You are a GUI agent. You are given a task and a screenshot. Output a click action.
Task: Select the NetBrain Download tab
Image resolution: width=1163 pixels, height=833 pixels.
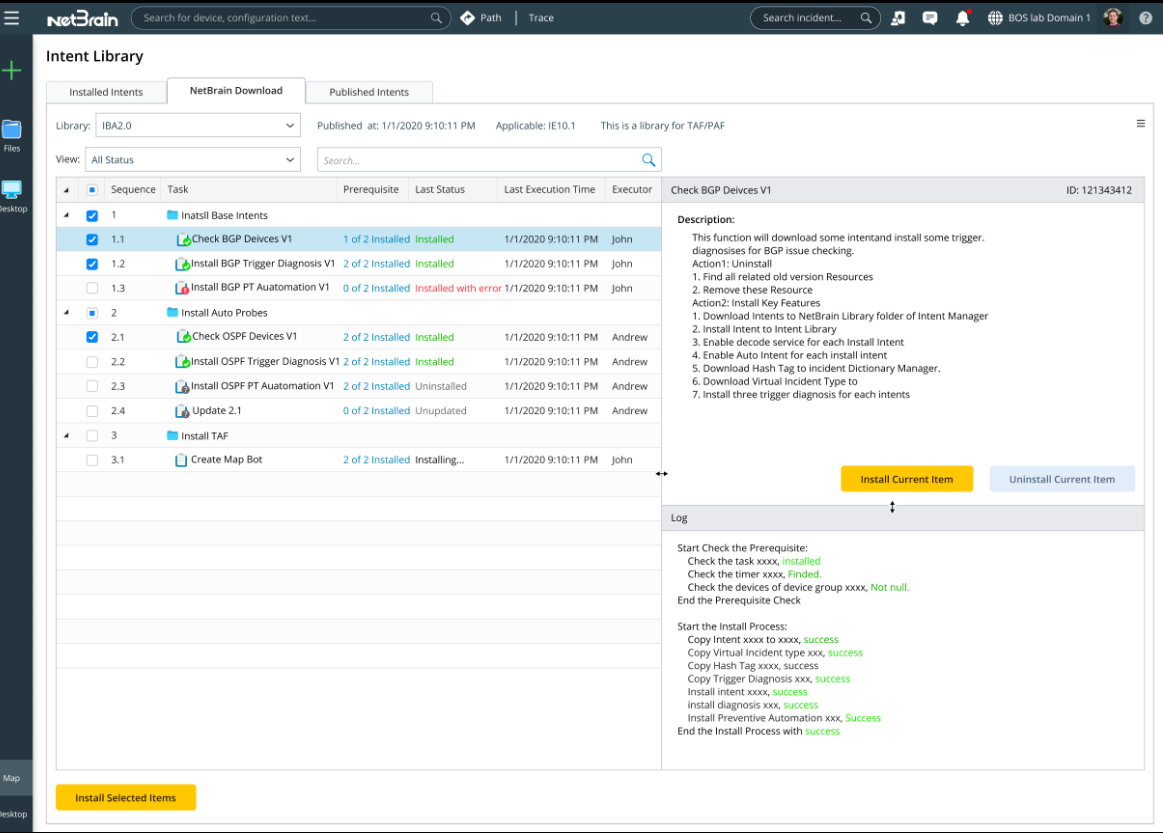[x=236, y=90]
